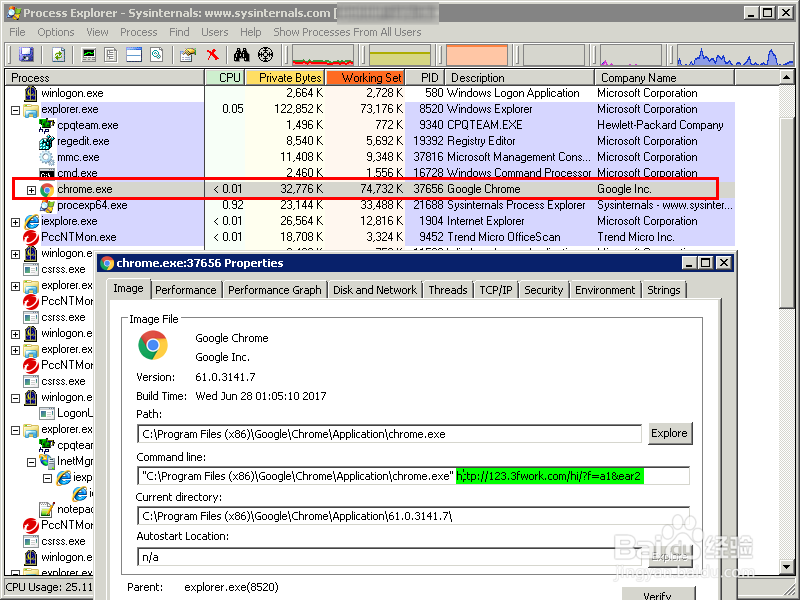This screenshot has width=800, height=600.
Task: Click the cpqteam.exe HP icon under explorer.exe 8520
Action: pos(47,125)
